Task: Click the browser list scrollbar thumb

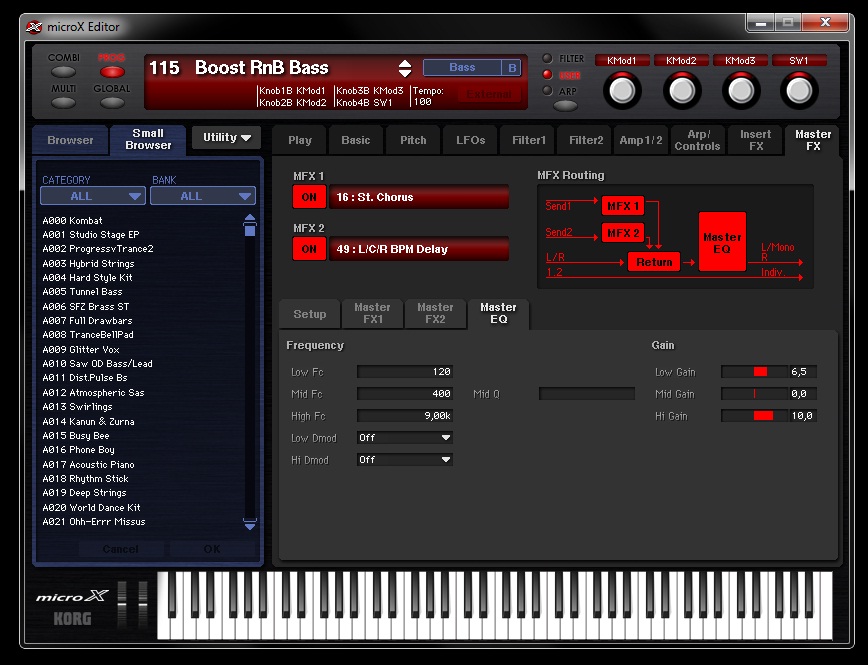Action: point(250,229)
